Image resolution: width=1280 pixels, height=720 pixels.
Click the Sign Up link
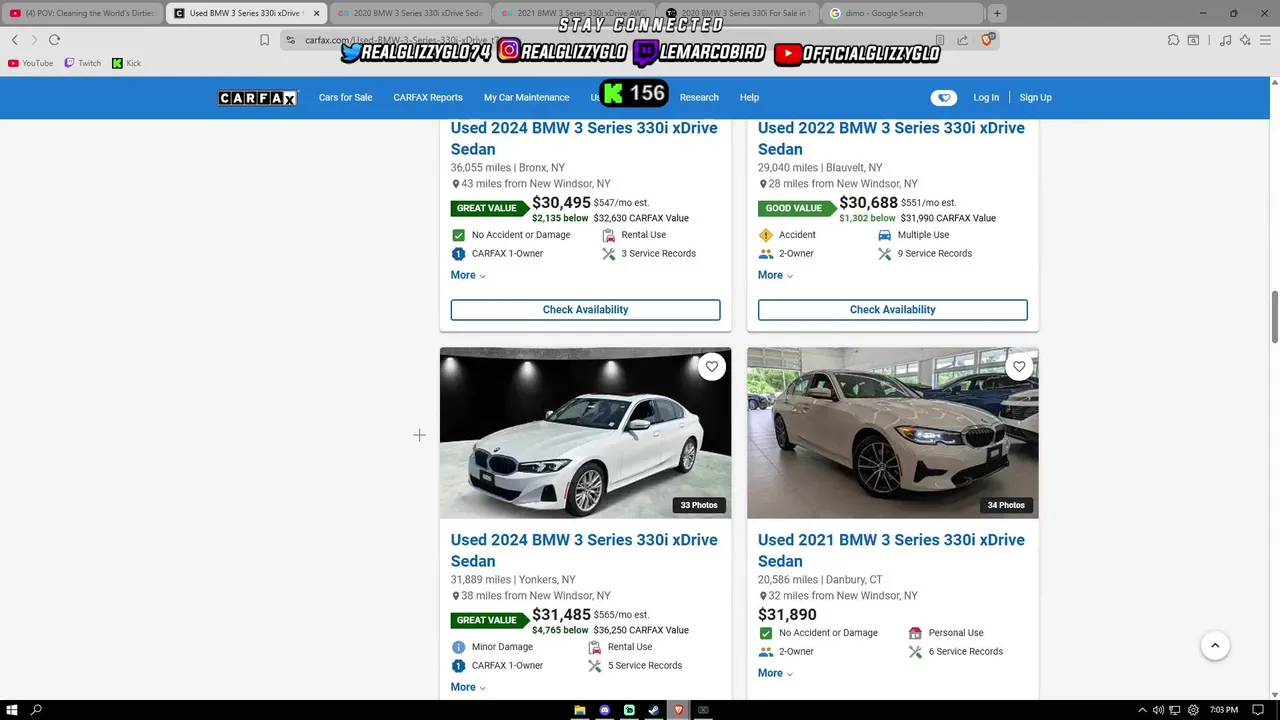click(1035, 98)
